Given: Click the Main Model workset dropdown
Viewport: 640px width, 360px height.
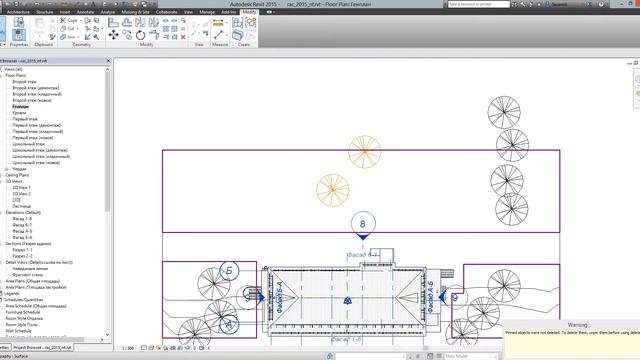Looking at the screenshot, I should coord(471,356).
